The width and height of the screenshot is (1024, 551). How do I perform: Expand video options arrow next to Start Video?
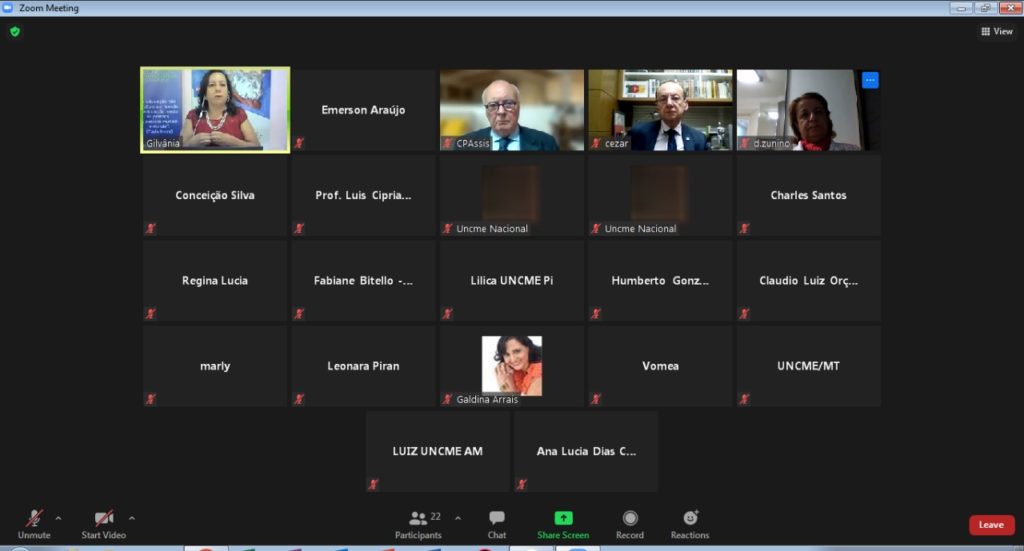click(132, 518)
